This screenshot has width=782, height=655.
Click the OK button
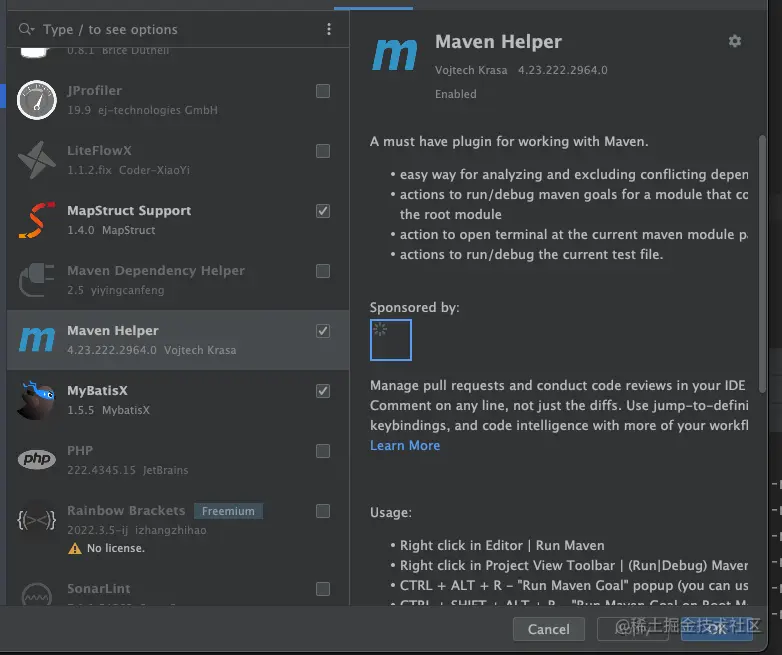[x=717, y=629]
